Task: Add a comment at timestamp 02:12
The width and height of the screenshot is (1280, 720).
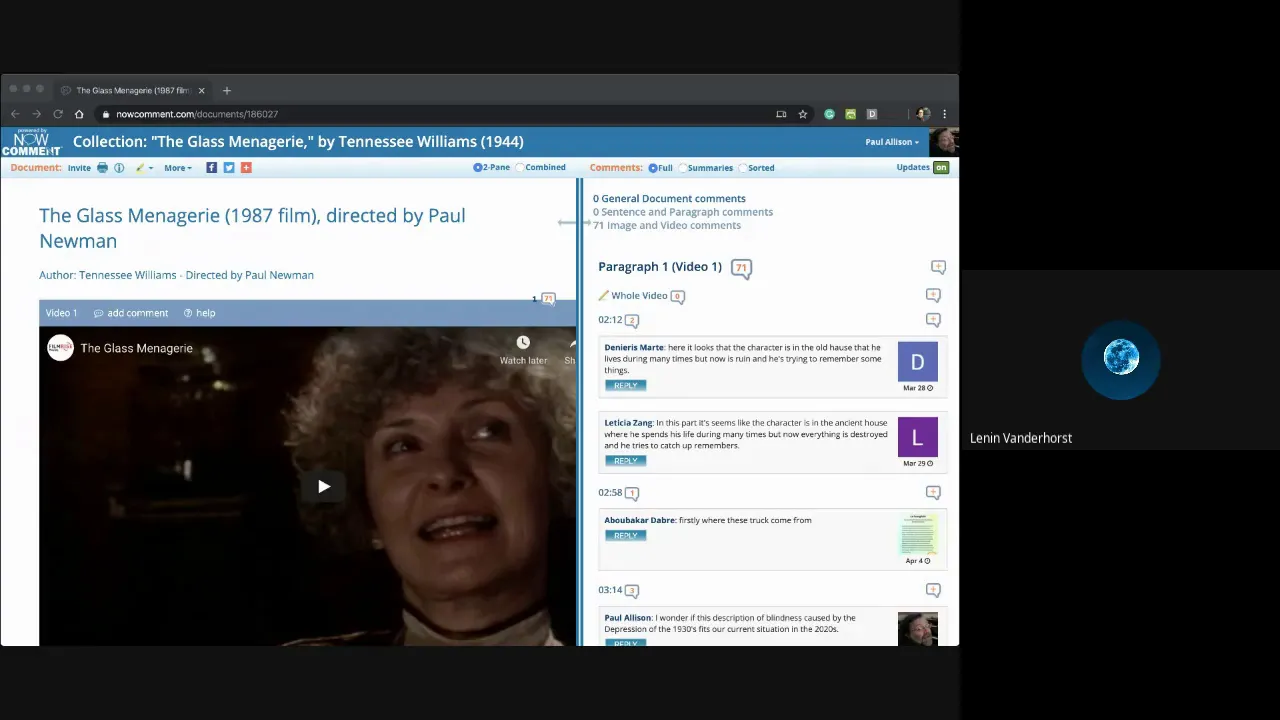Action: pos(933,320)
